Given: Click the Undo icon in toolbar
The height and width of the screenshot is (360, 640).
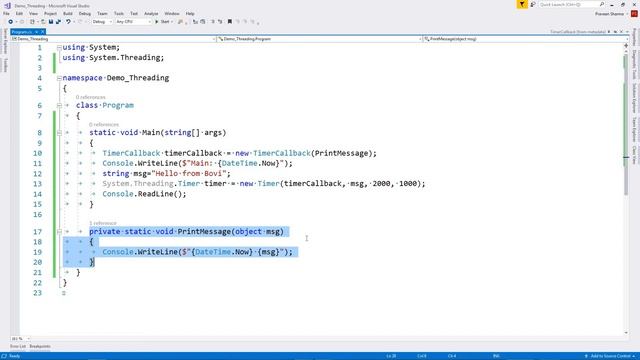Looking at the screenshot, I should pos(68,22).
